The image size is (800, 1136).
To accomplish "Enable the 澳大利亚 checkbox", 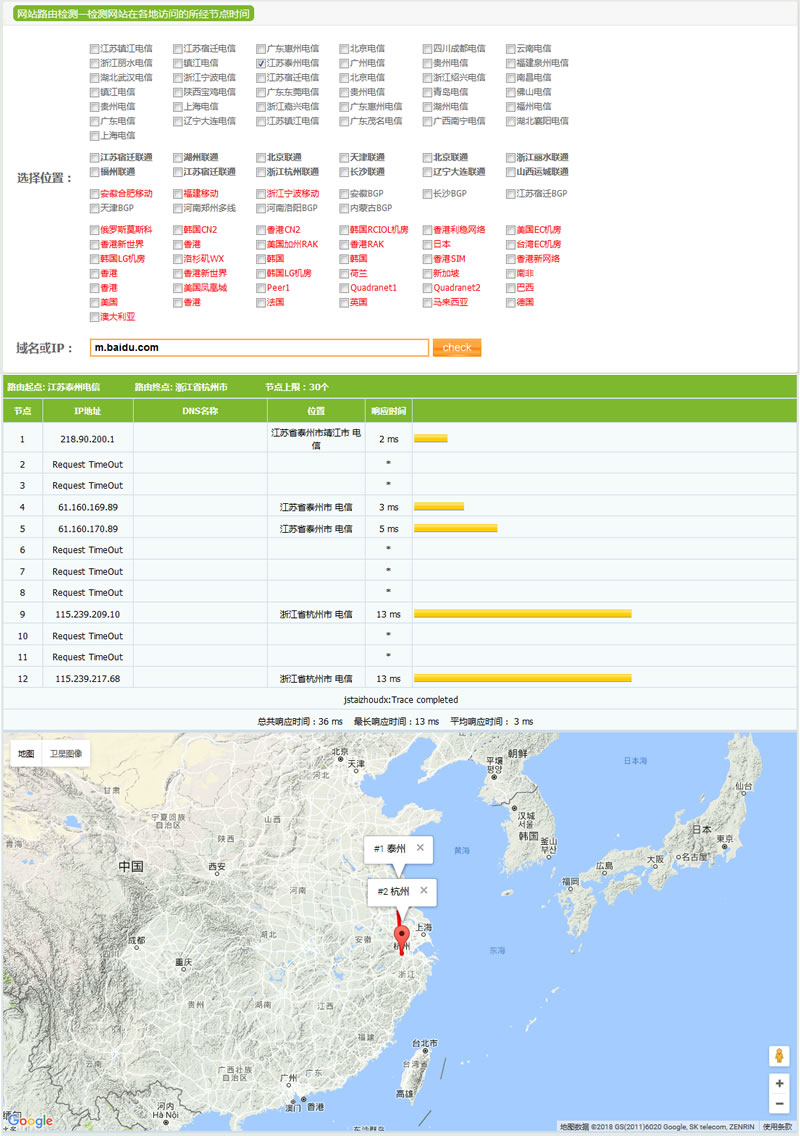I will click(x=93, y=319).
